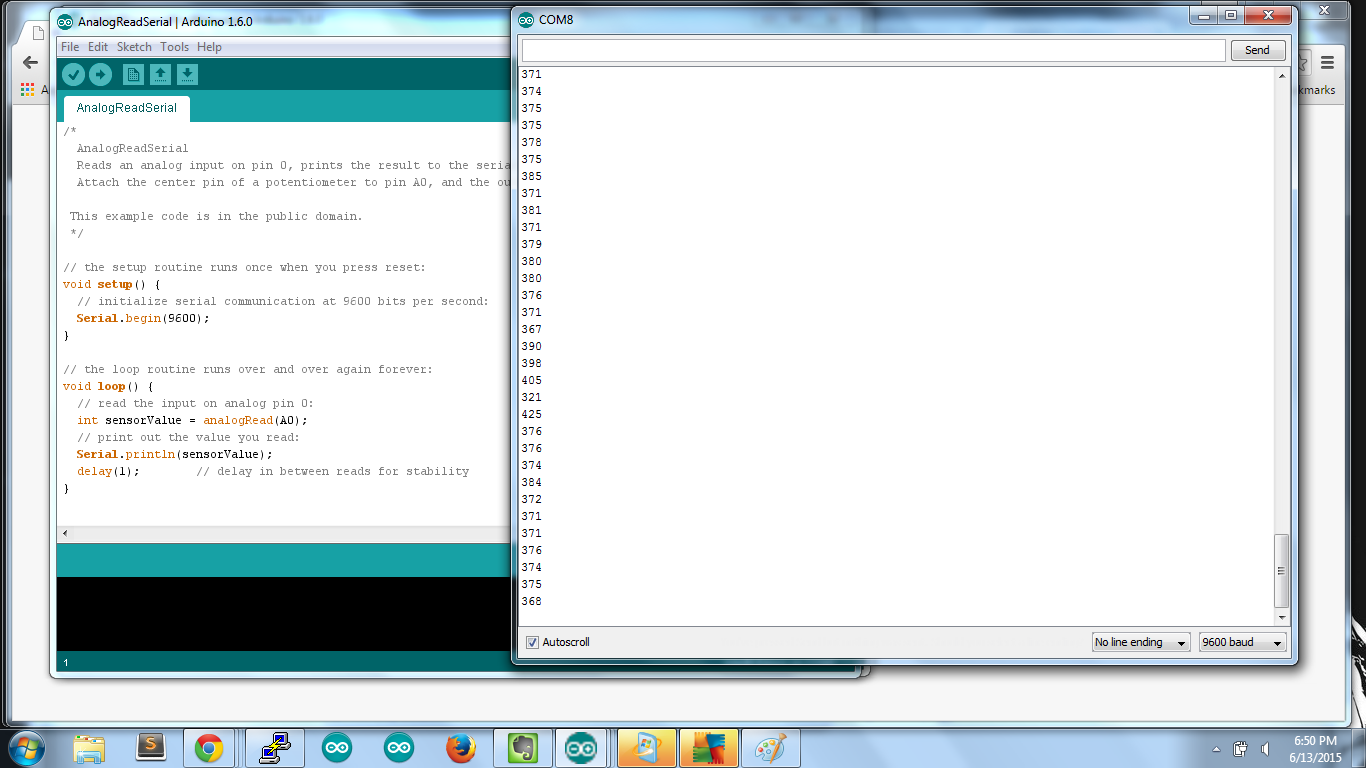The image size is (1366, 768).
Task: Open Google Chrome from the taskbar
Action: click(209, 748)
